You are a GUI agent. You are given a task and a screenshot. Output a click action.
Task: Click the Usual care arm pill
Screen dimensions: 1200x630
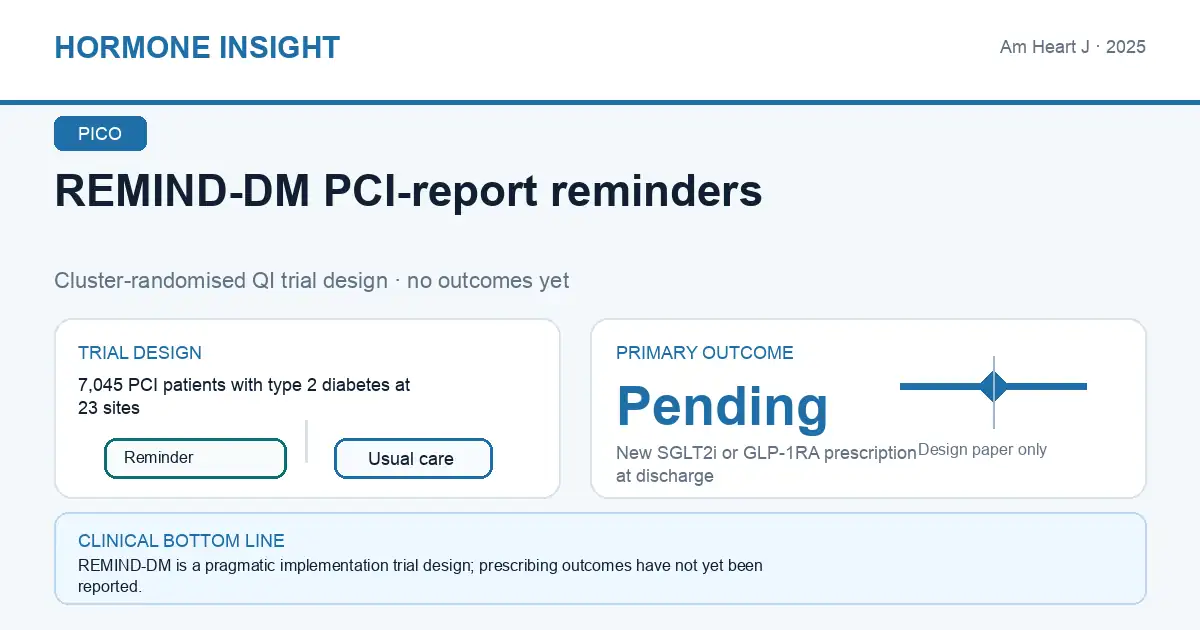(x=413, y=458)
